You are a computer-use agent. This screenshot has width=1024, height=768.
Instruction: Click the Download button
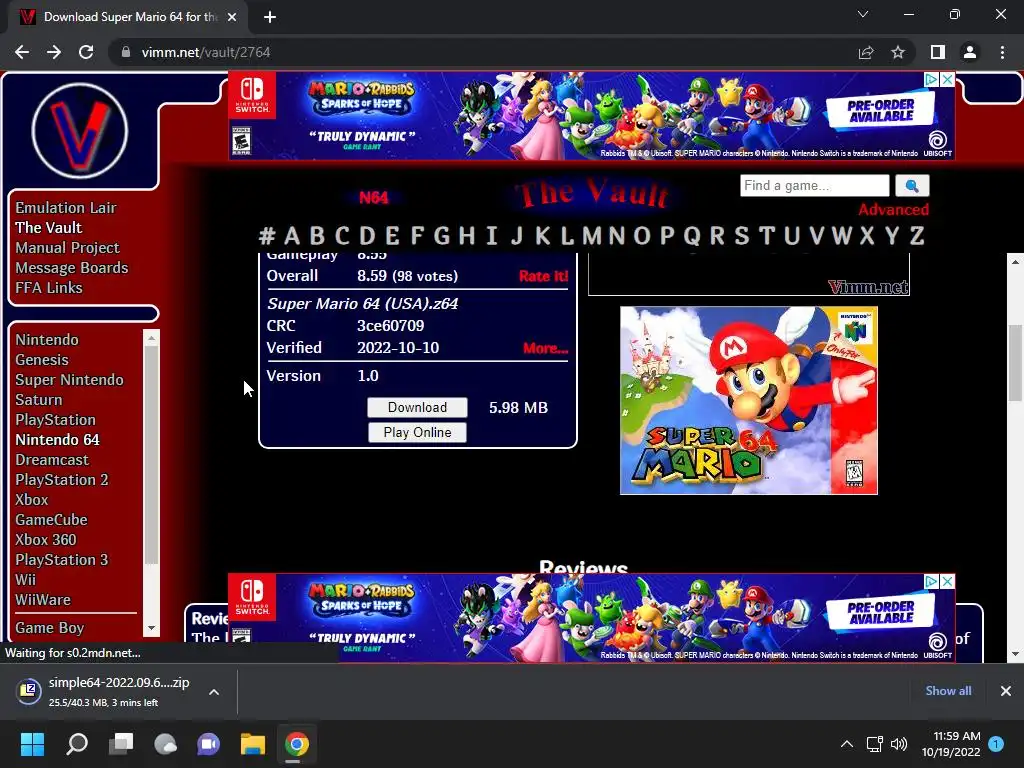pyautogui.click(x=417, y=408)
